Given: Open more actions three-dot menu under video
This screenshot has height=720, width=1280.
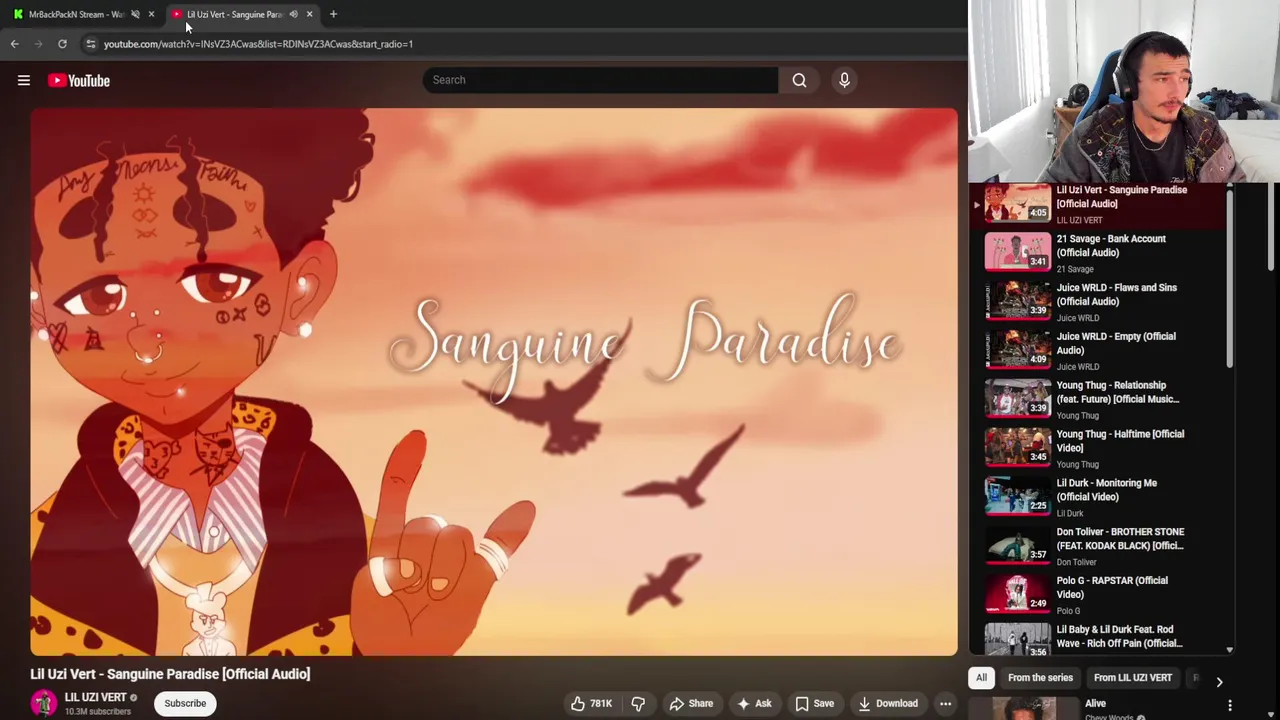Looking at the screenshot, I should tap(945, 703).
